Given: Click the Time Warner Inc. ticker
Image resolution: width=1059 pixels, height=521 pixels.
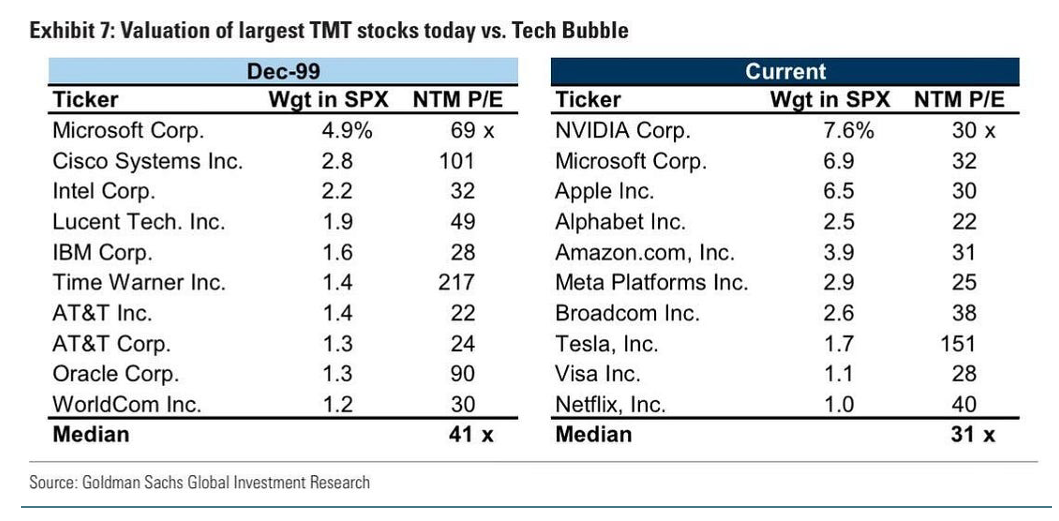Looking at the screenshot, I should pyautogui.click(x=138, y=283).
